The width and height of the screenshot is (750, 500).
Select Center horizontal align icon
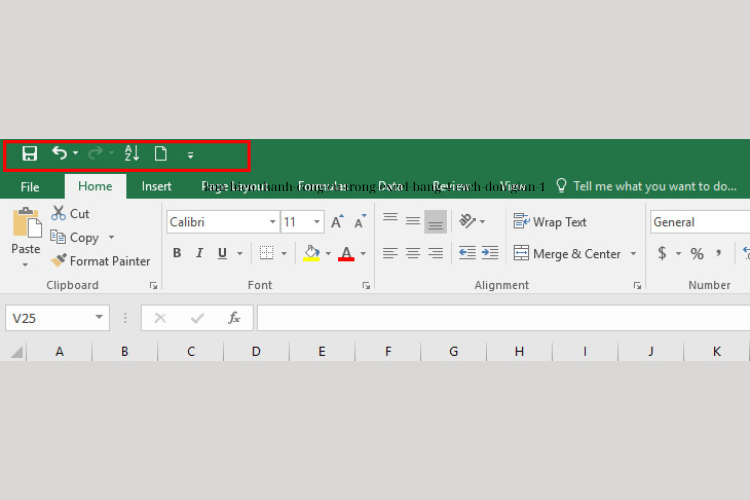coord(413,253)
